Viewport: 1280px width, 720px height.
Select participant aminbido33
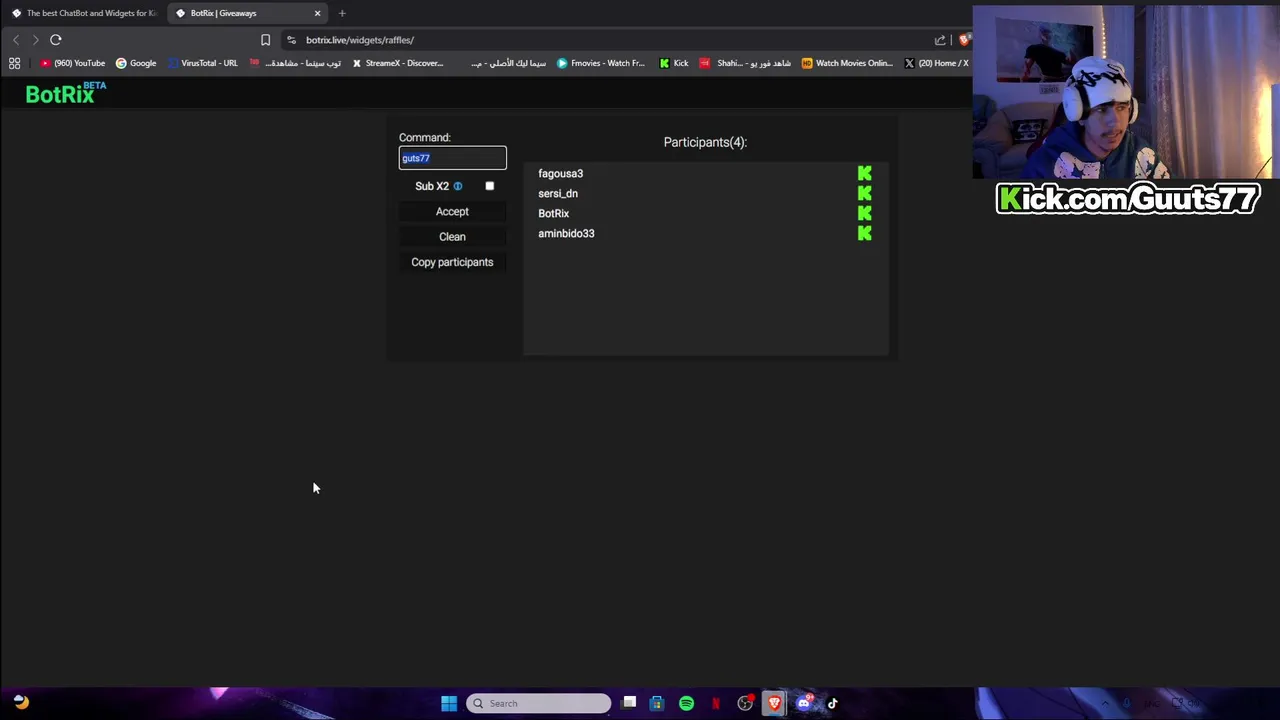click(x=566, y=234)
